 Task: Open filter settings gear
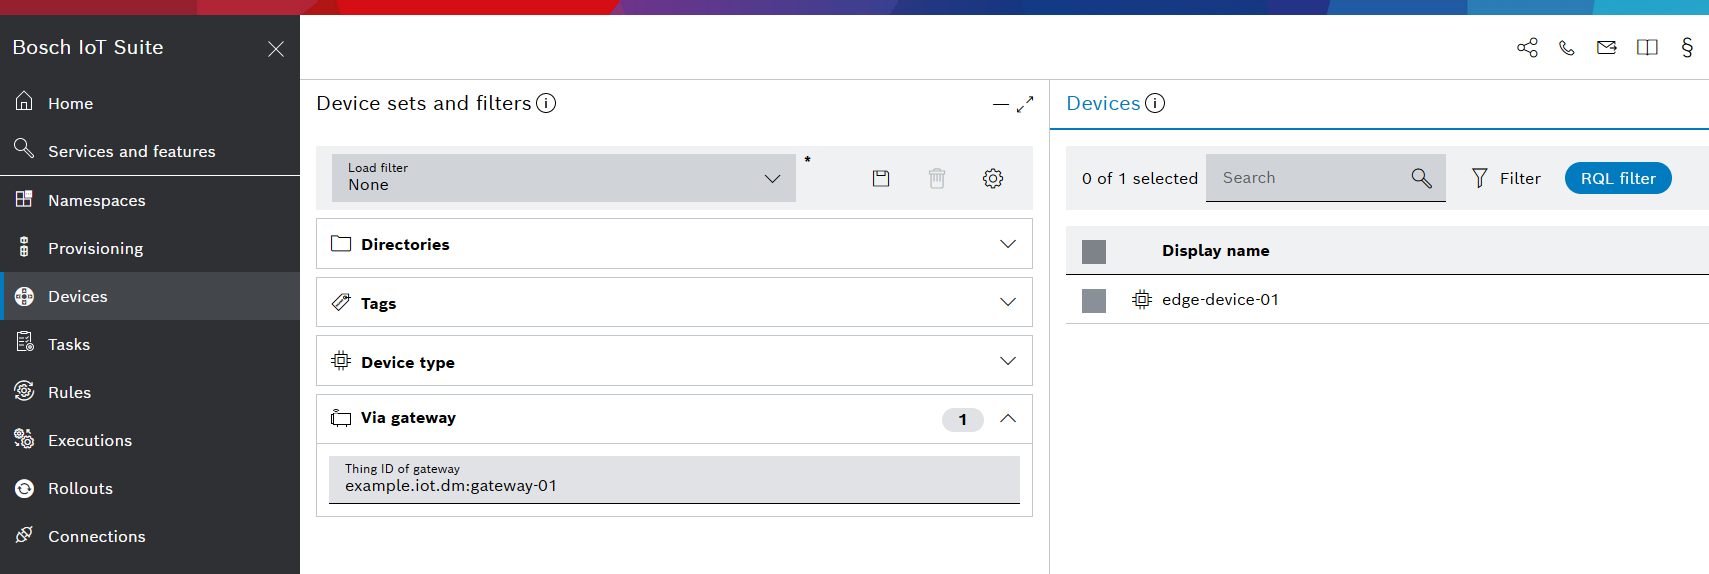(x=993, y=178)
